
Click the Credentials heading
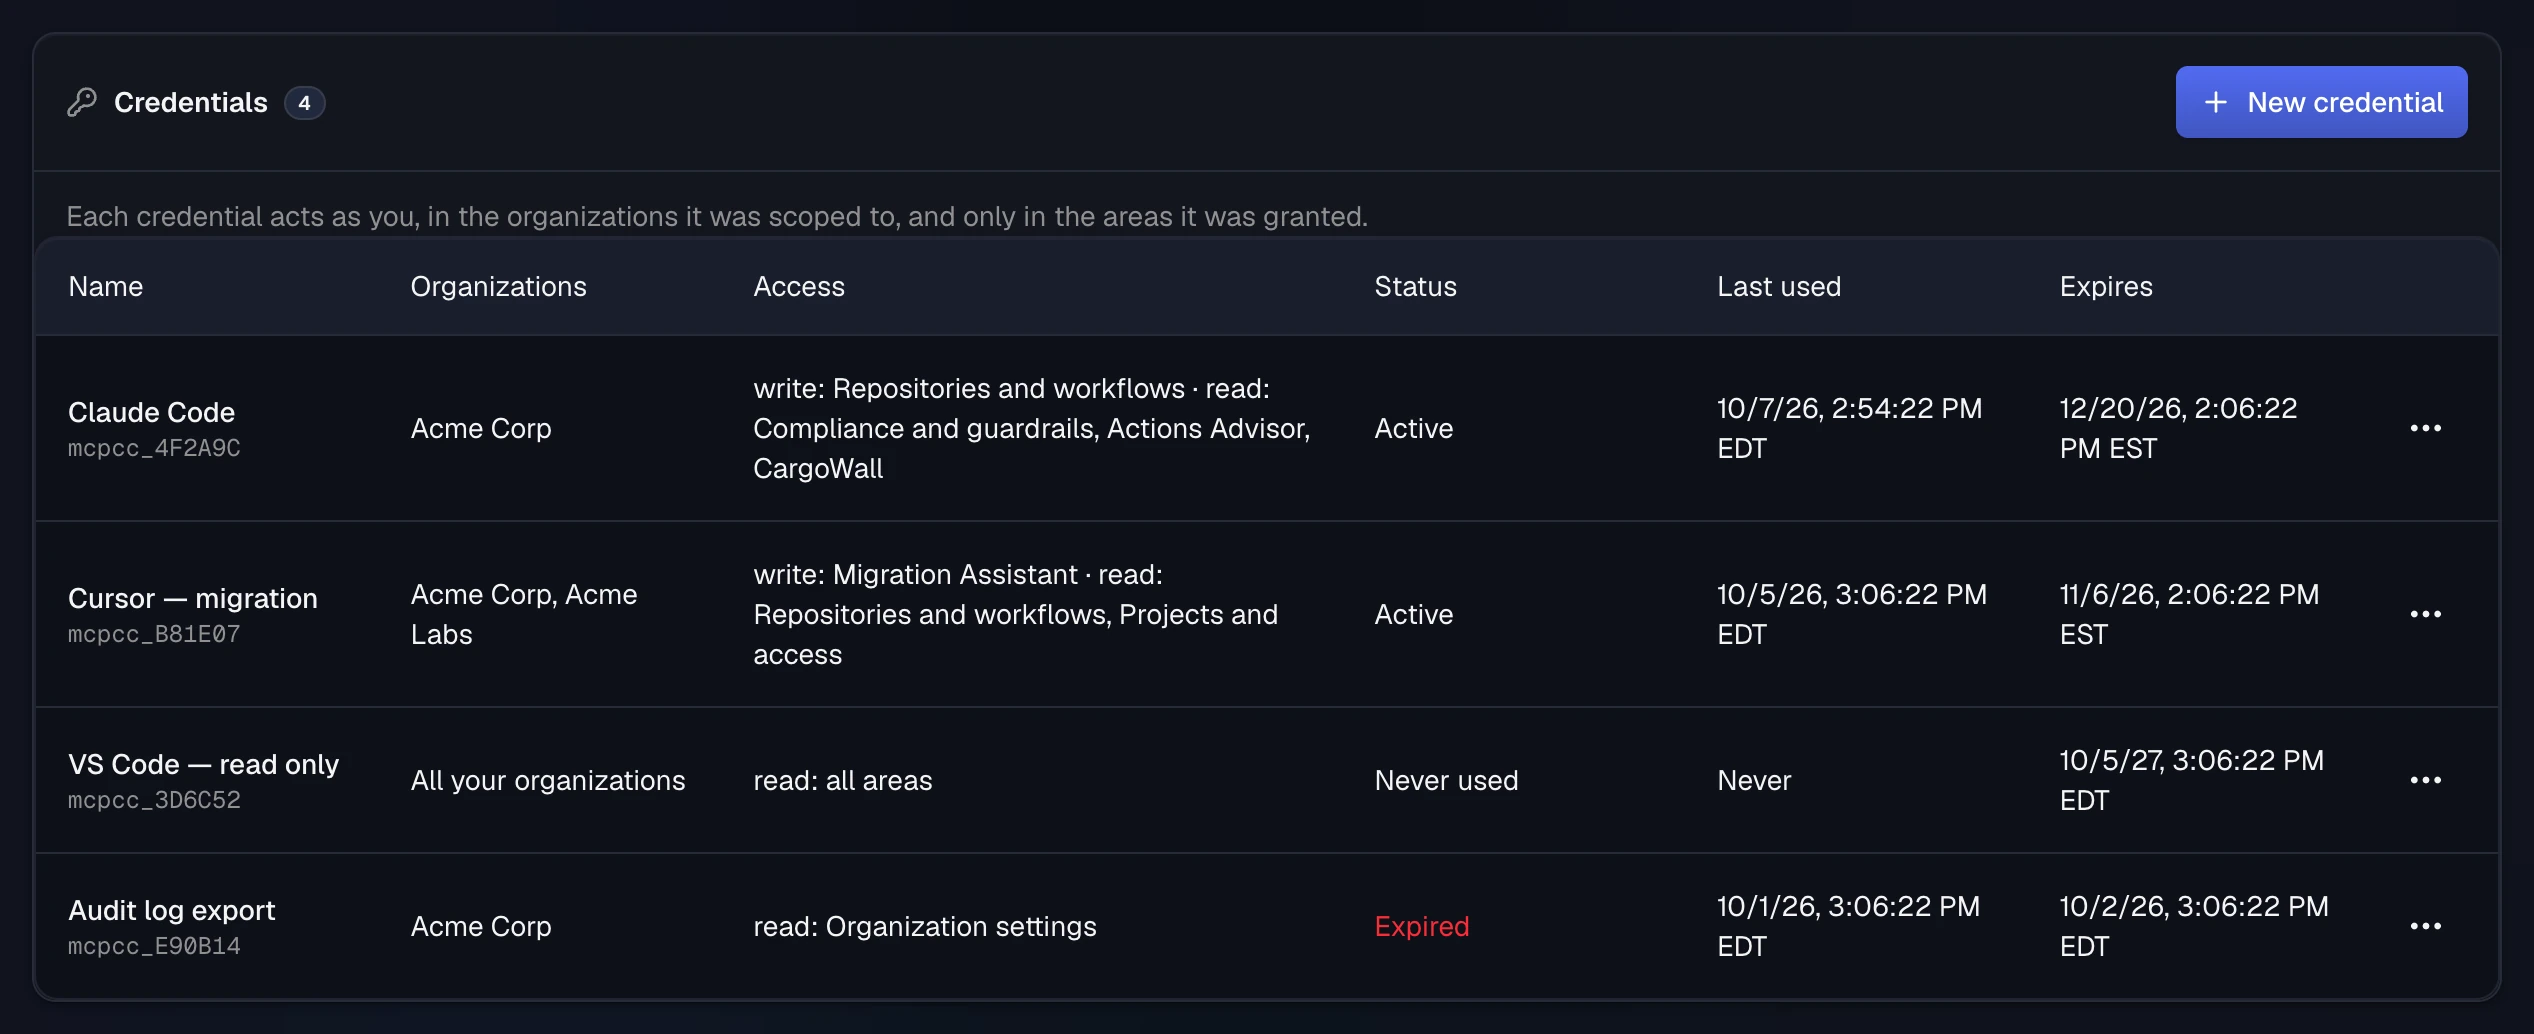(191, 102)
